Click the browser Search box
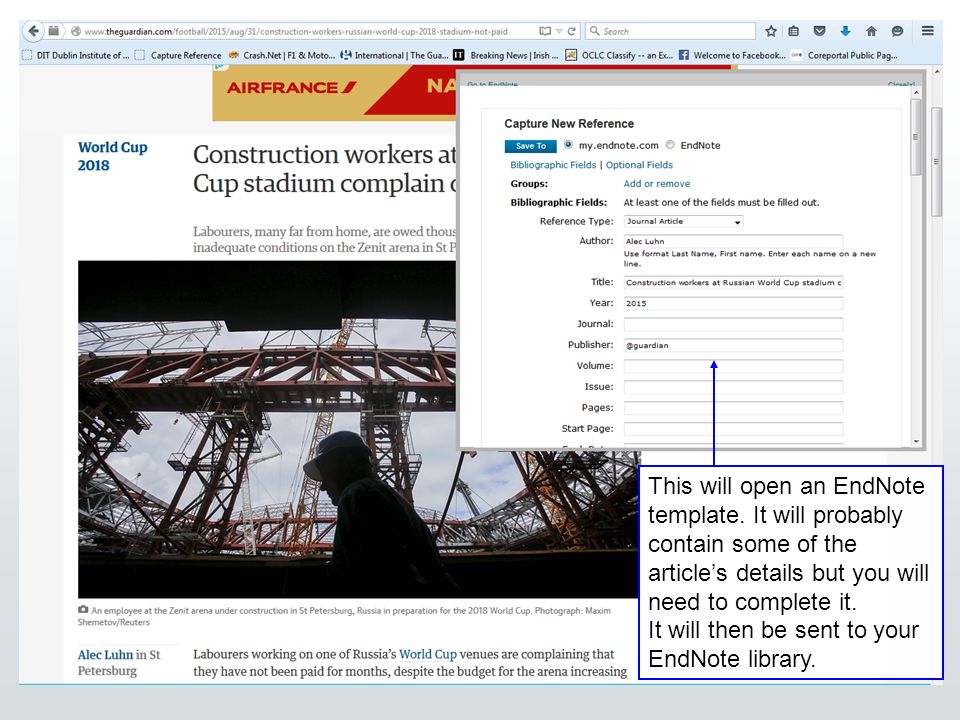The image size is (960, 720). pos(670,31)
